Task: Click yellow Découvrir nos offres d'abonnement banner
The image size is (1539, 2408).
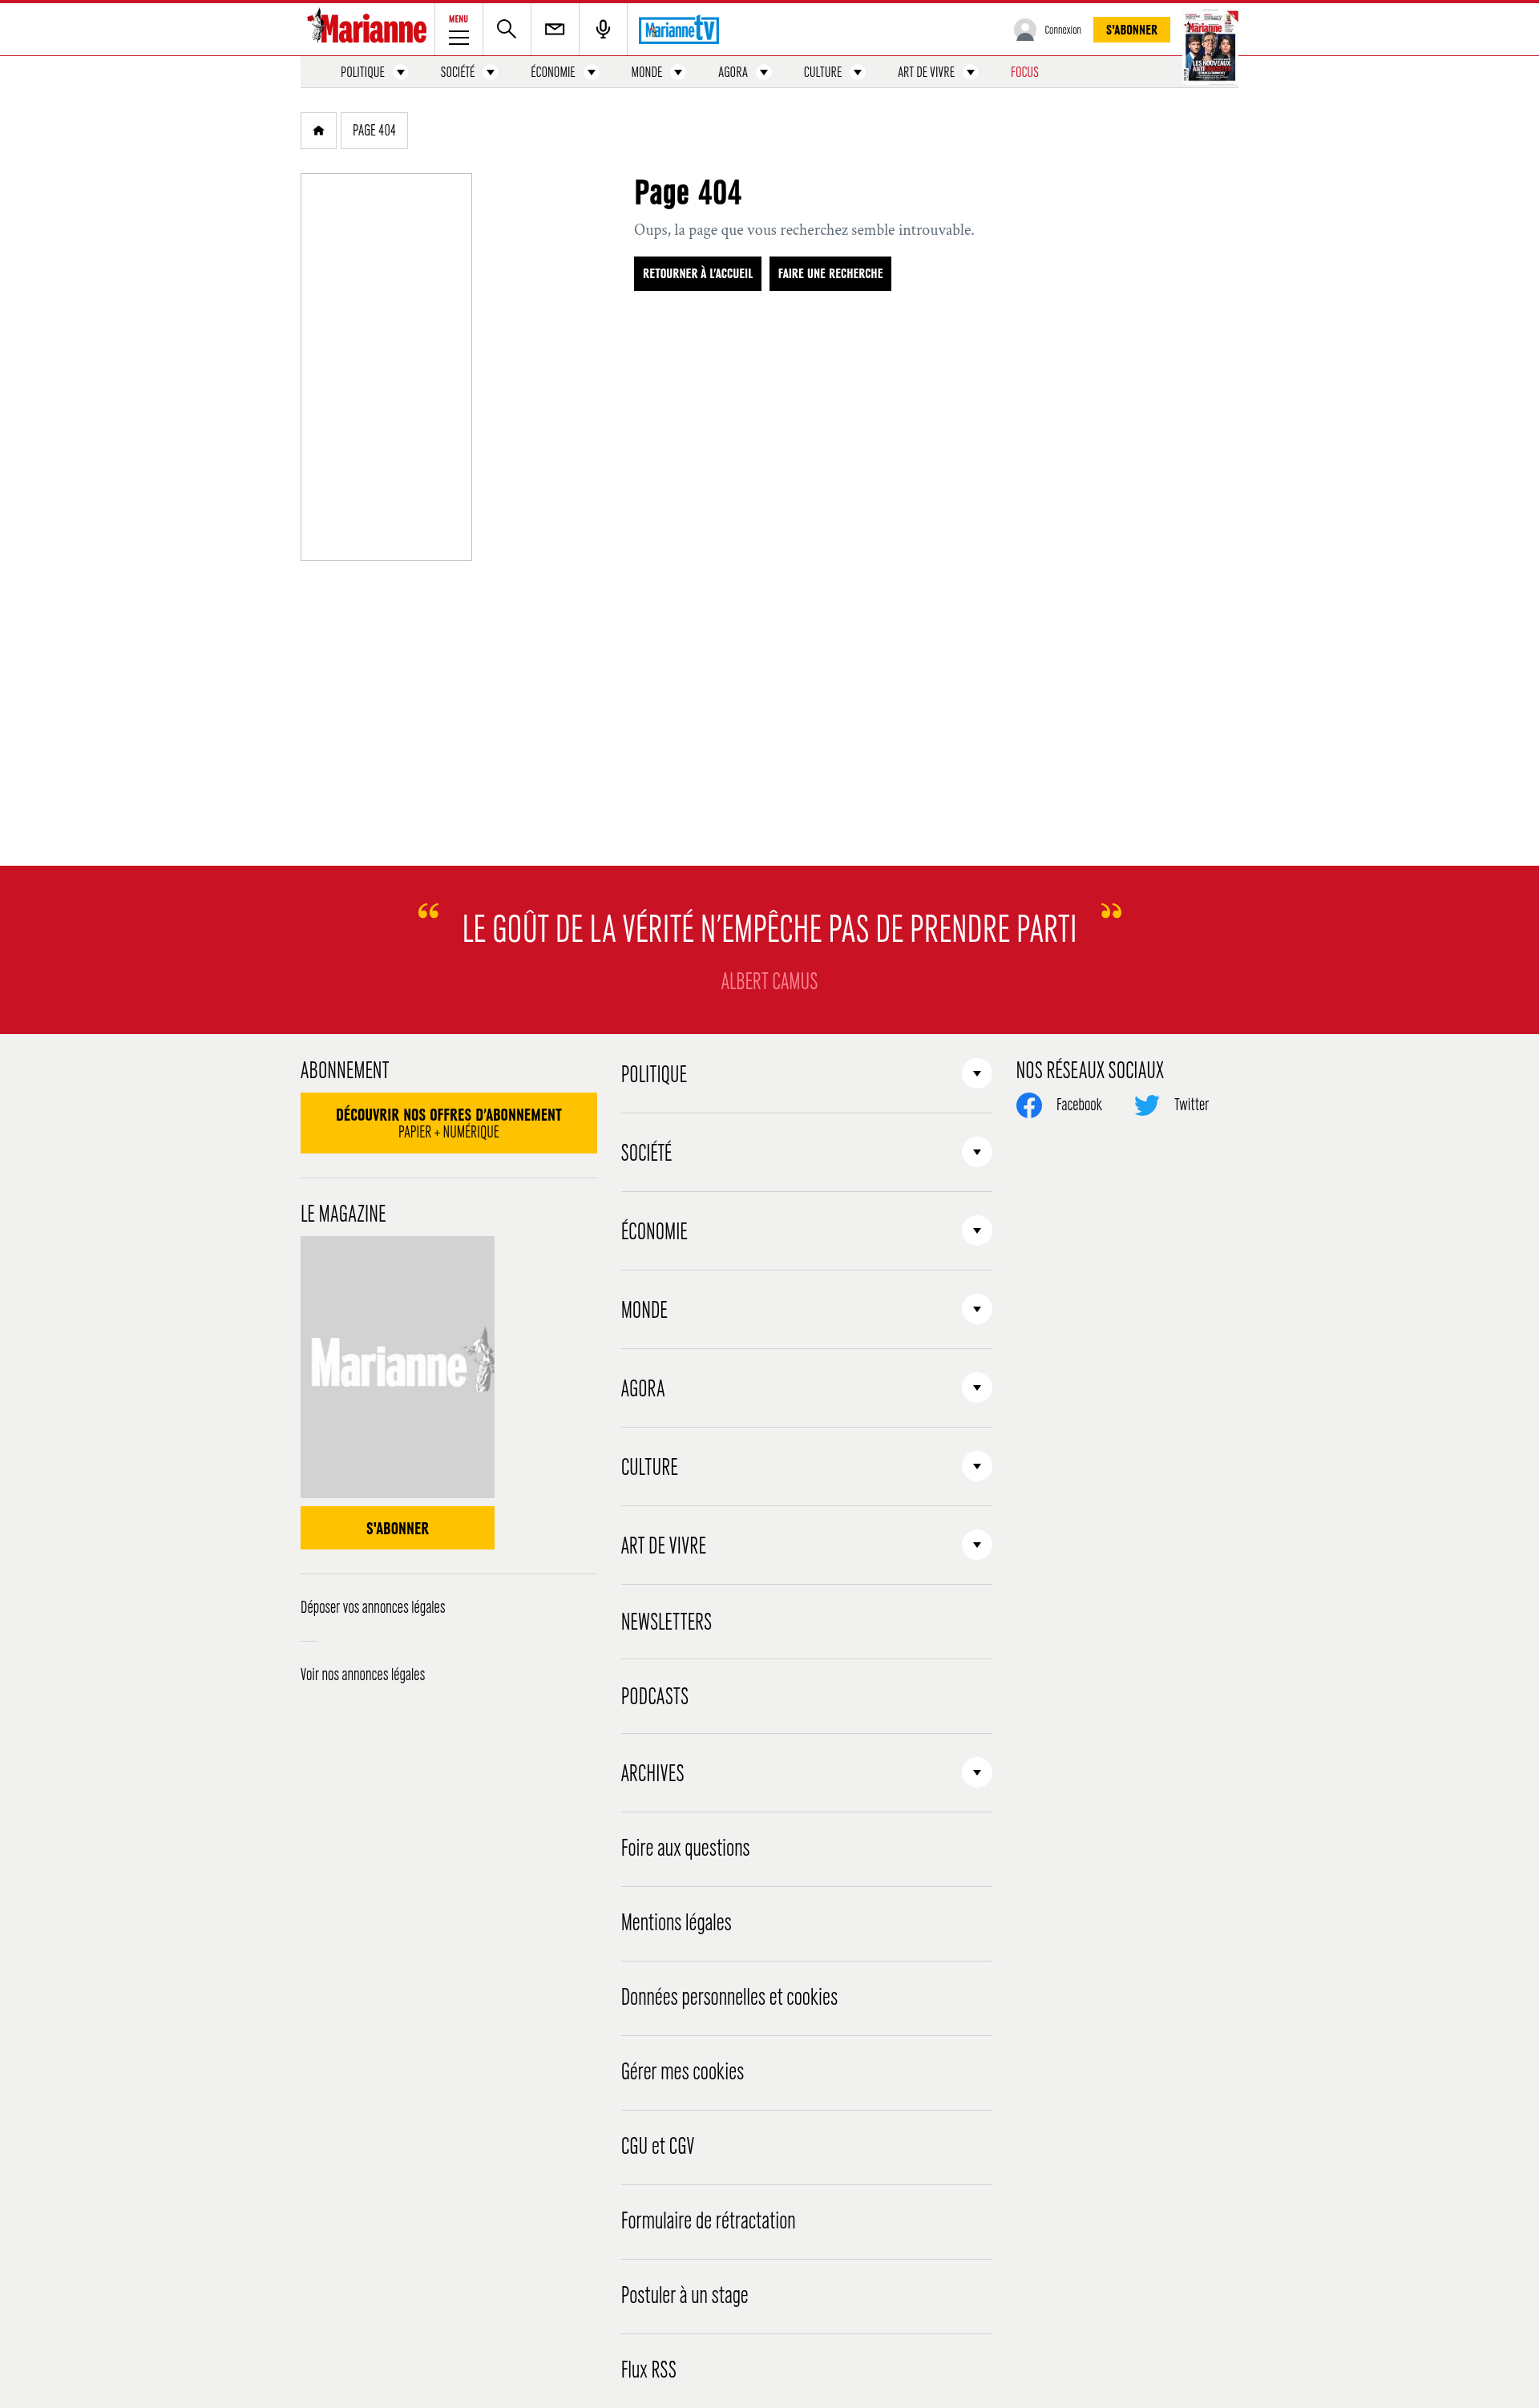Action: coord(448,1123)
